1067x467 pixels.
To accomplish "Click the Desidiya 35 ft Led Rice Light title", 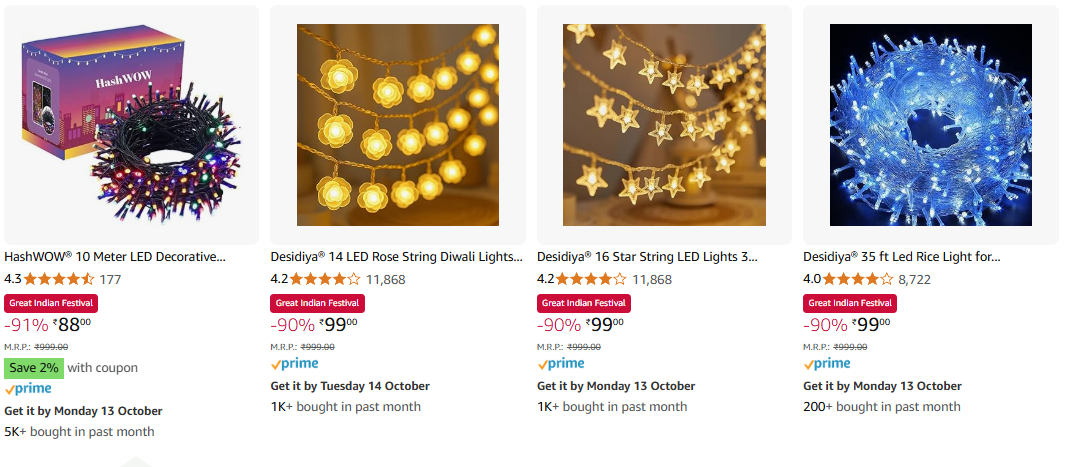I will (901, 257).
